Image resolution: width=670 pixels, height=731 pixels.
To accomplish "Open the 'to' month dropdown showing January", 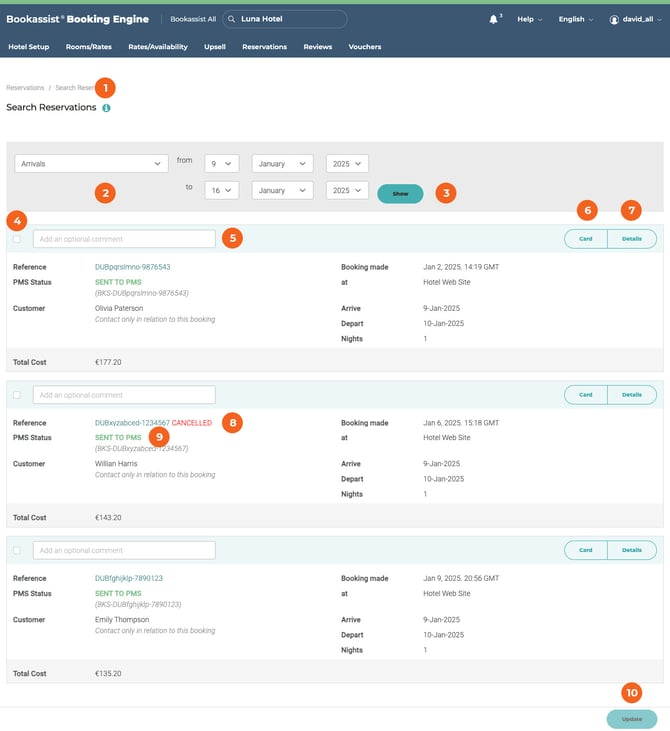I will (282, 190).
